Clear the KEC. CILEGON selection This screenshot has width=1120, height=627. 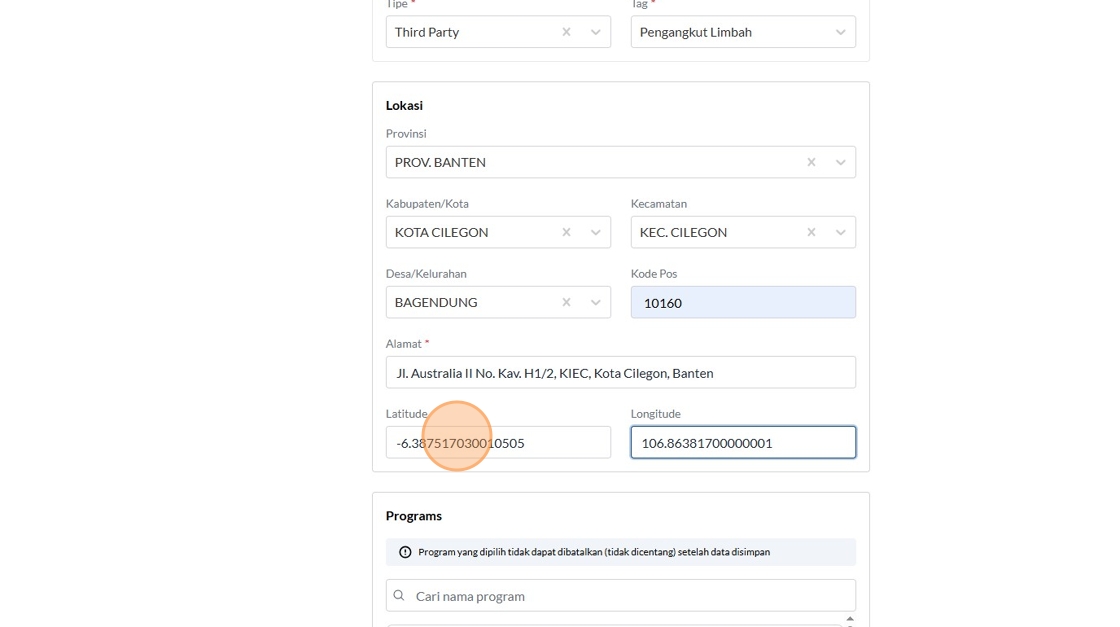(x=811, y=232)
